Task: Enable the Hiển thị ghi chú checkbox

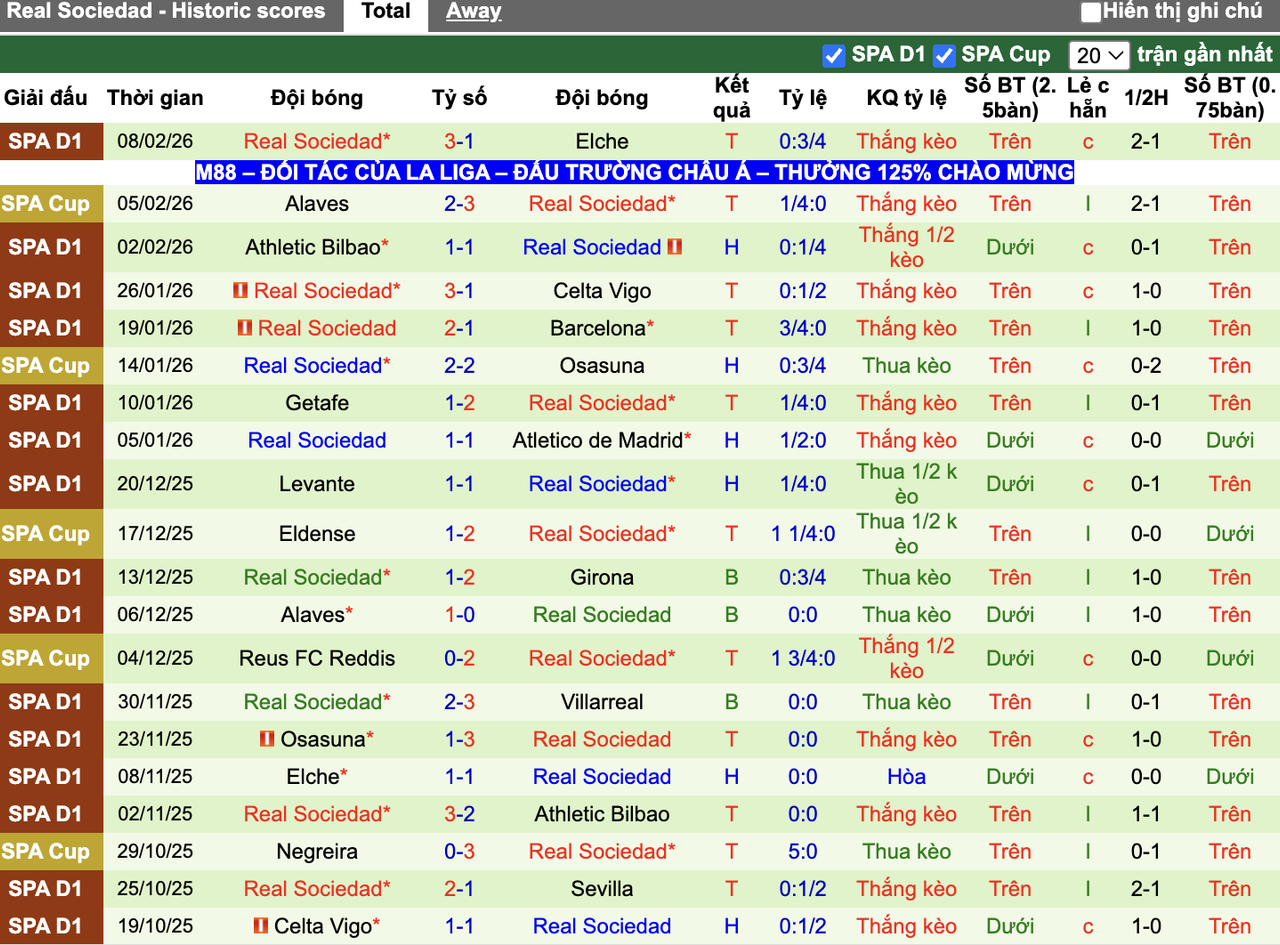Action: pyautogui.click(x=1090, y=12)
